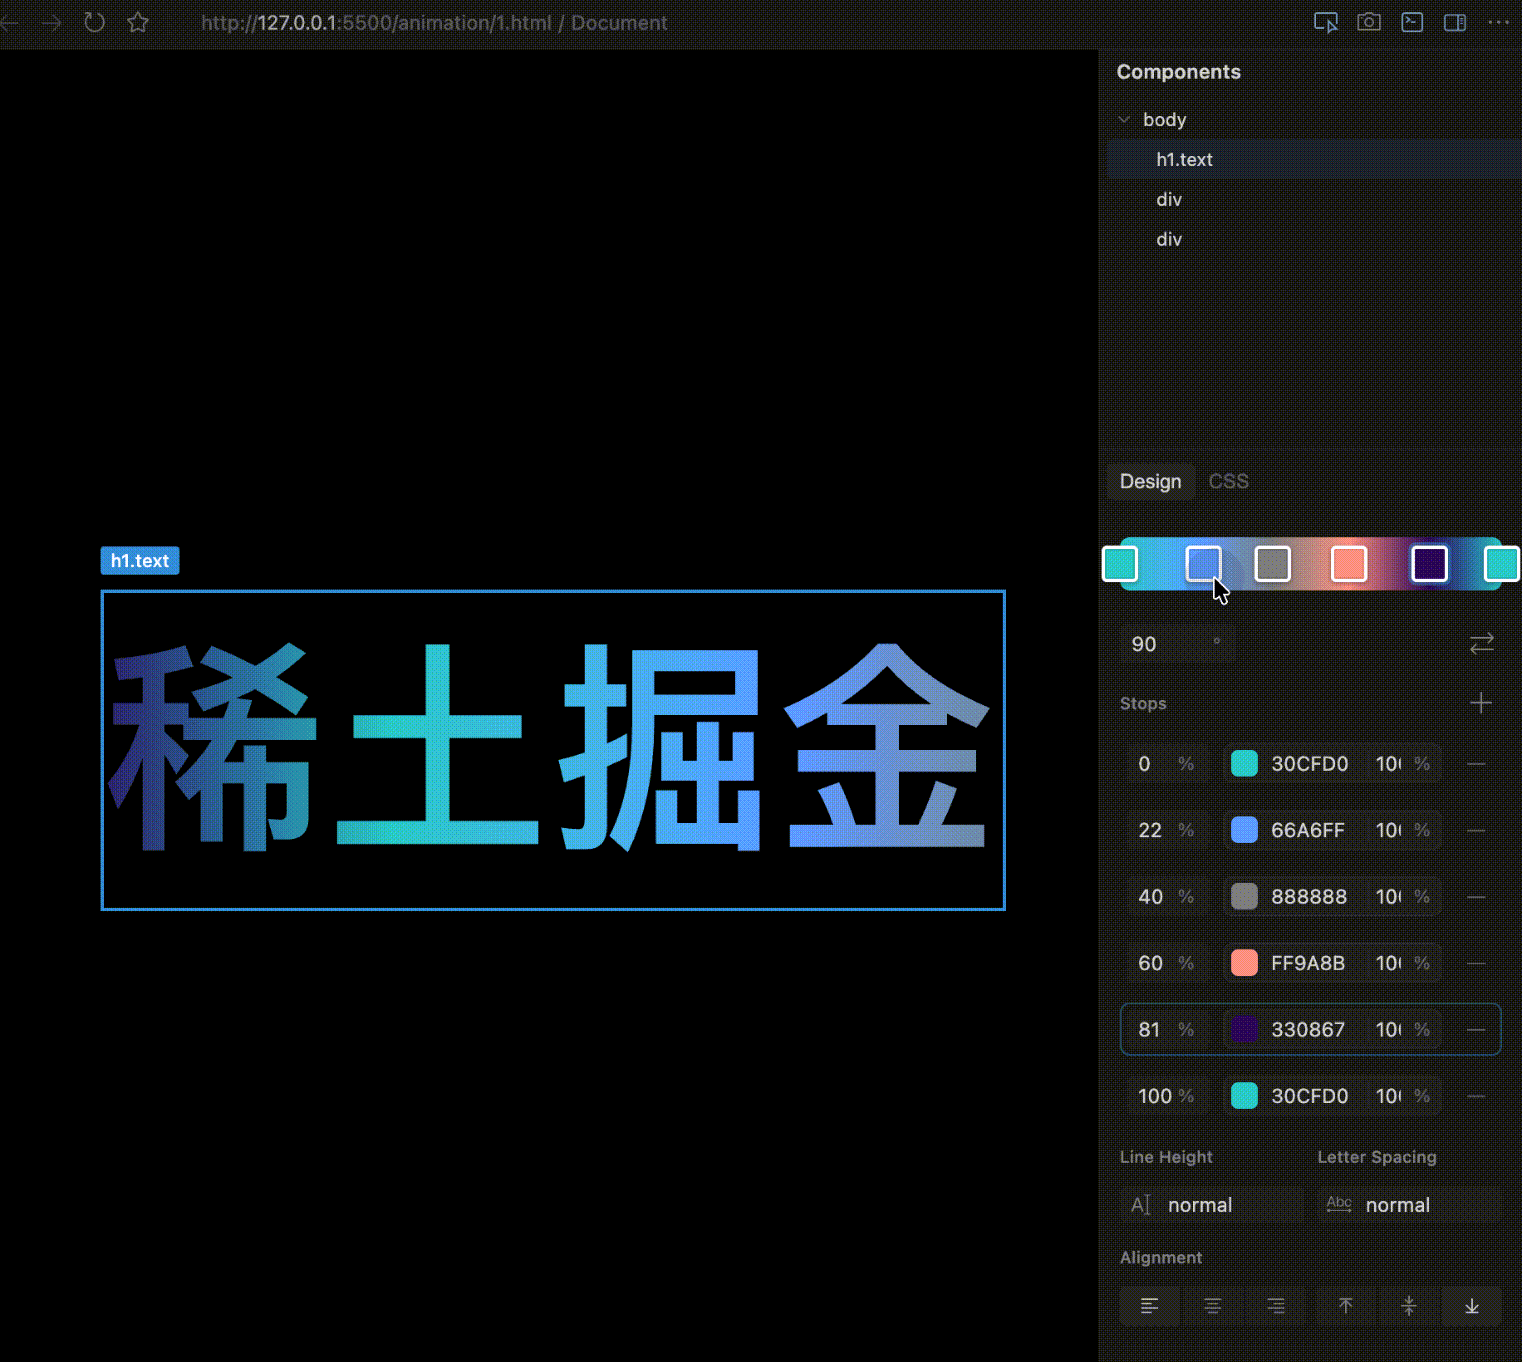1522x1362 pixels.
Task: Click the swap gradient direction icon
Action: pyautogui.click(x=1481, y=643)
